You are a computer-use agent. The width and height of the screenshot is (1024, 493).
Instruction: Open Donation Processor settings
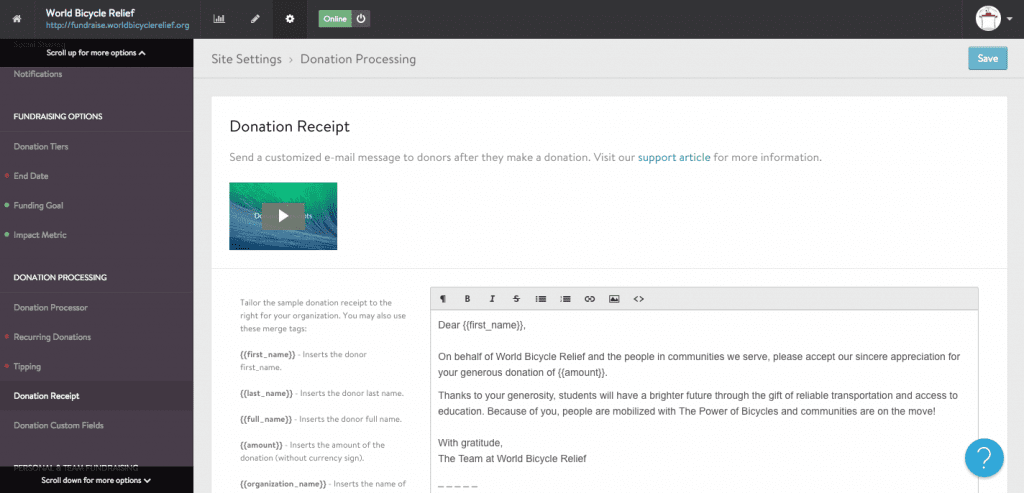pos(50,307)
